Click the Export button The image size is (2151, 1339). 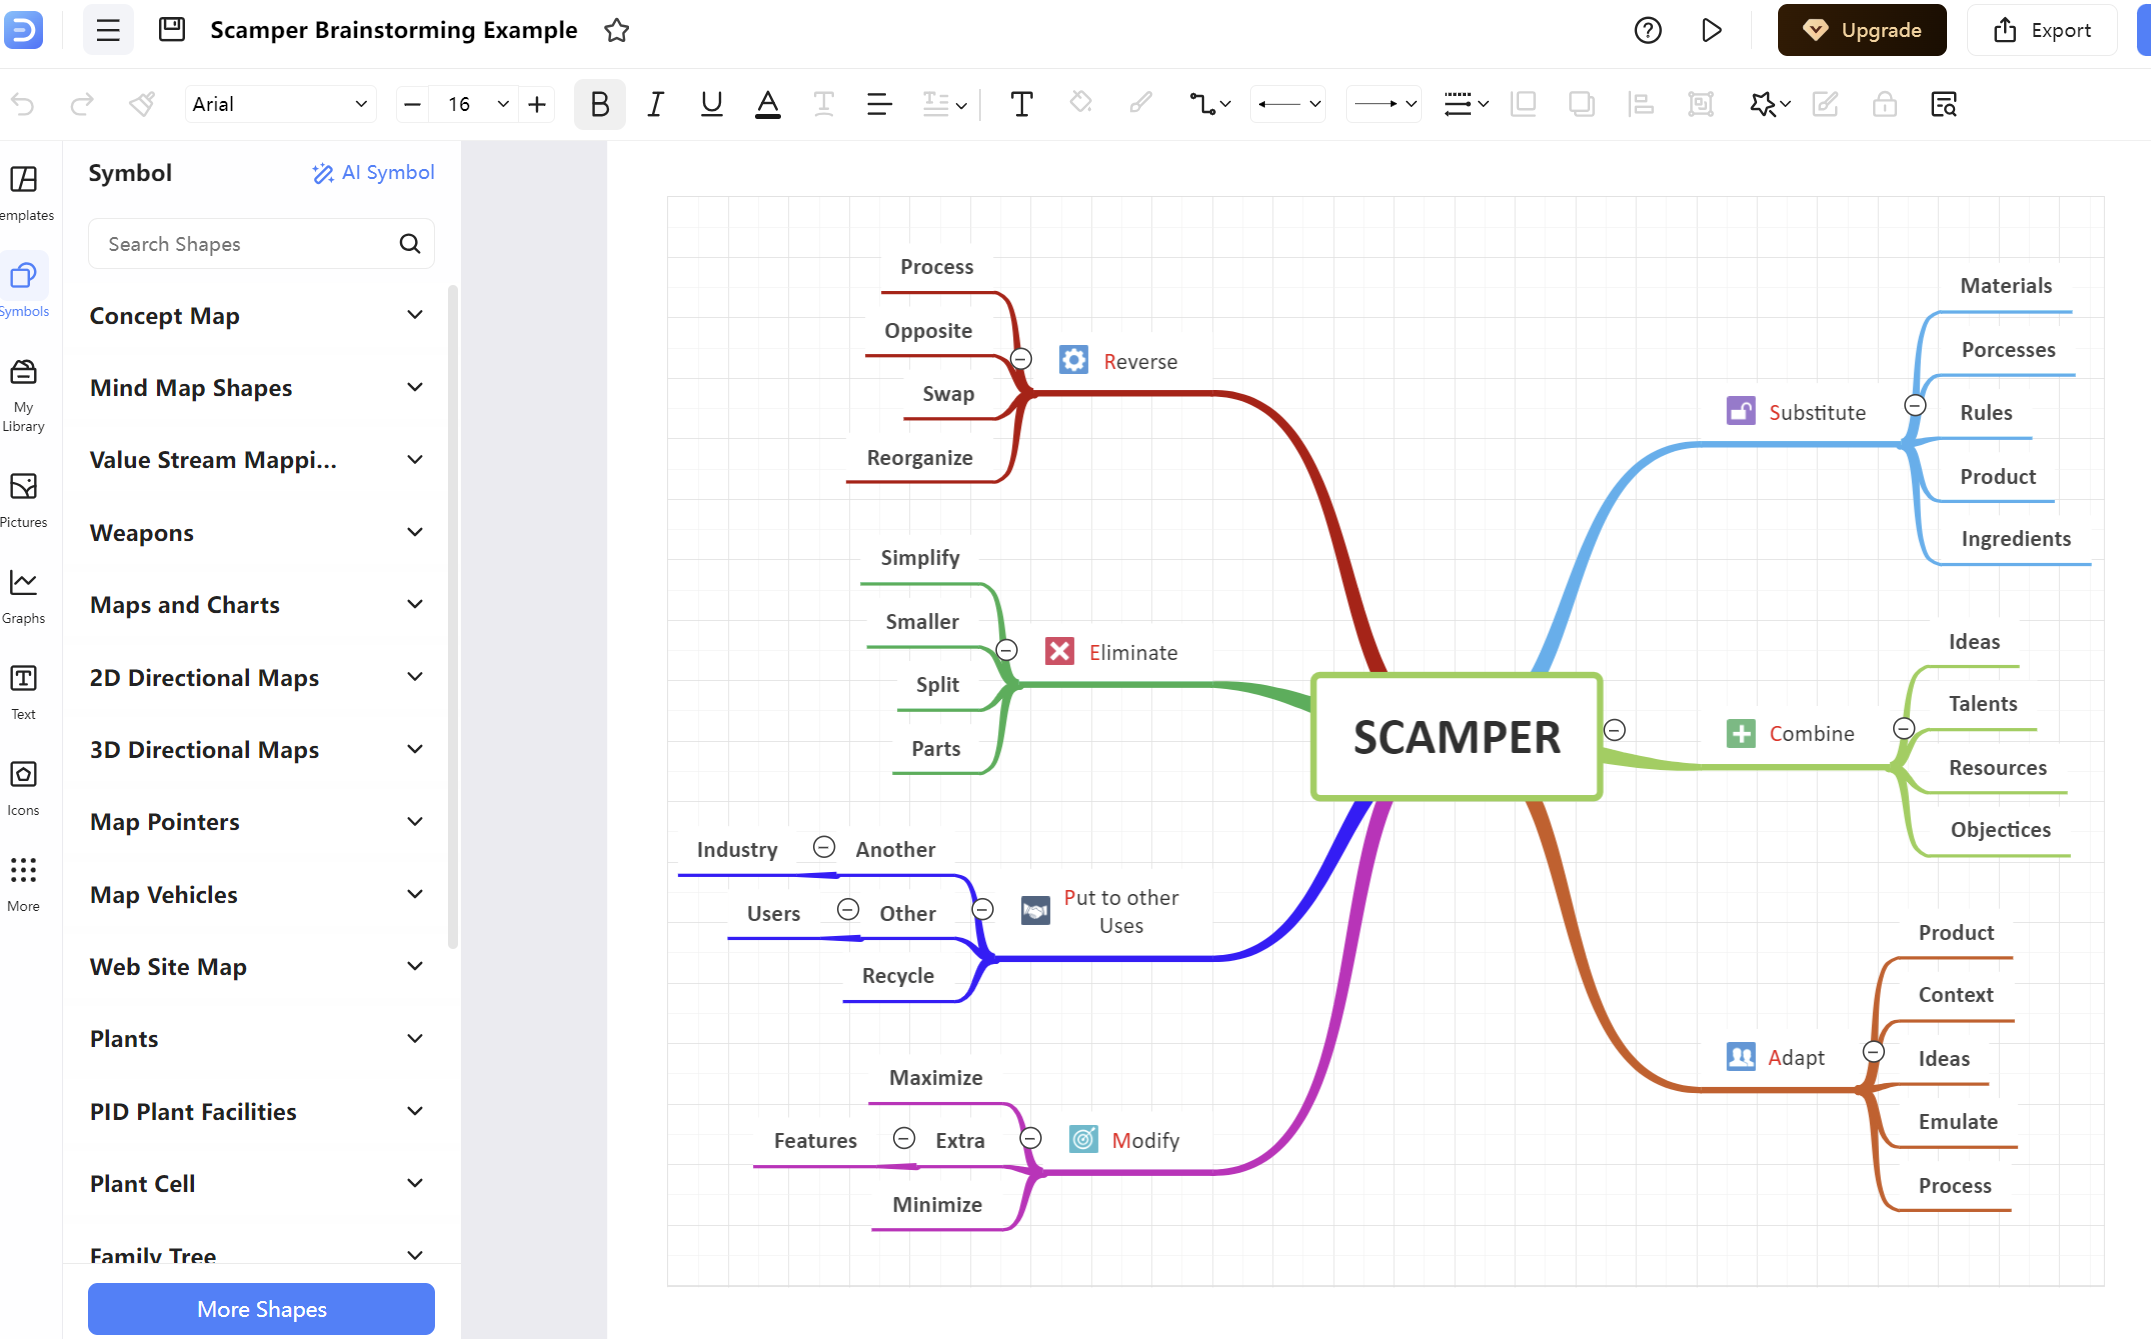2042,30
